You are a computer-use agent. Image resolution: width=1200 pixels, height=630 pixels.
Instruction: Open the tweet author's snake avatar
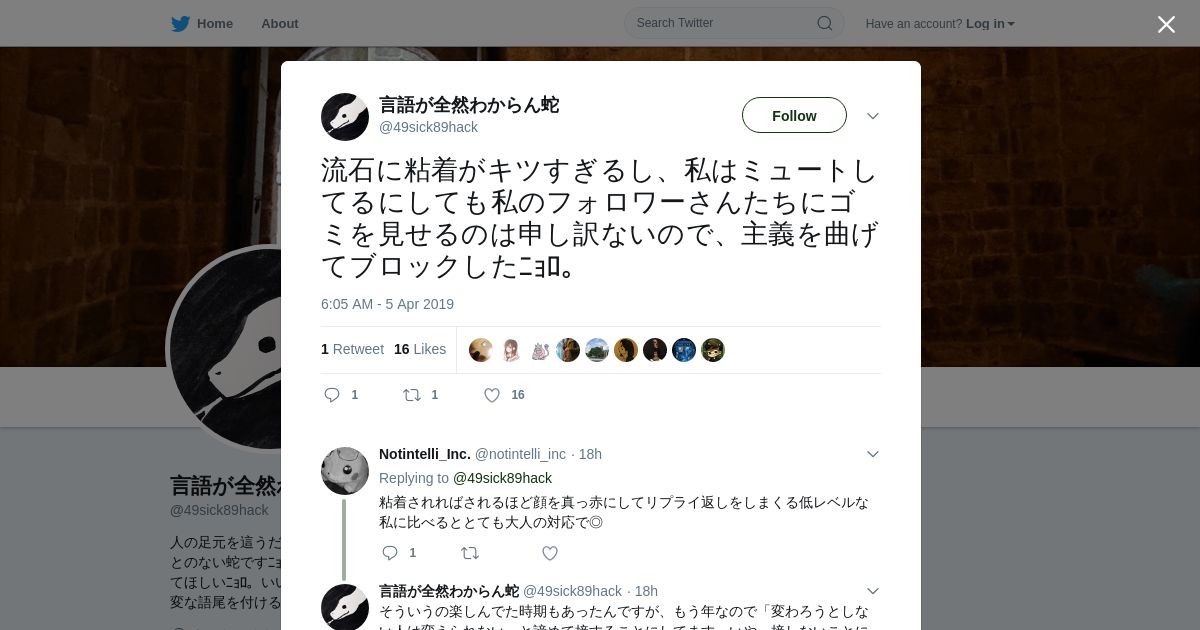coord(345,117)
